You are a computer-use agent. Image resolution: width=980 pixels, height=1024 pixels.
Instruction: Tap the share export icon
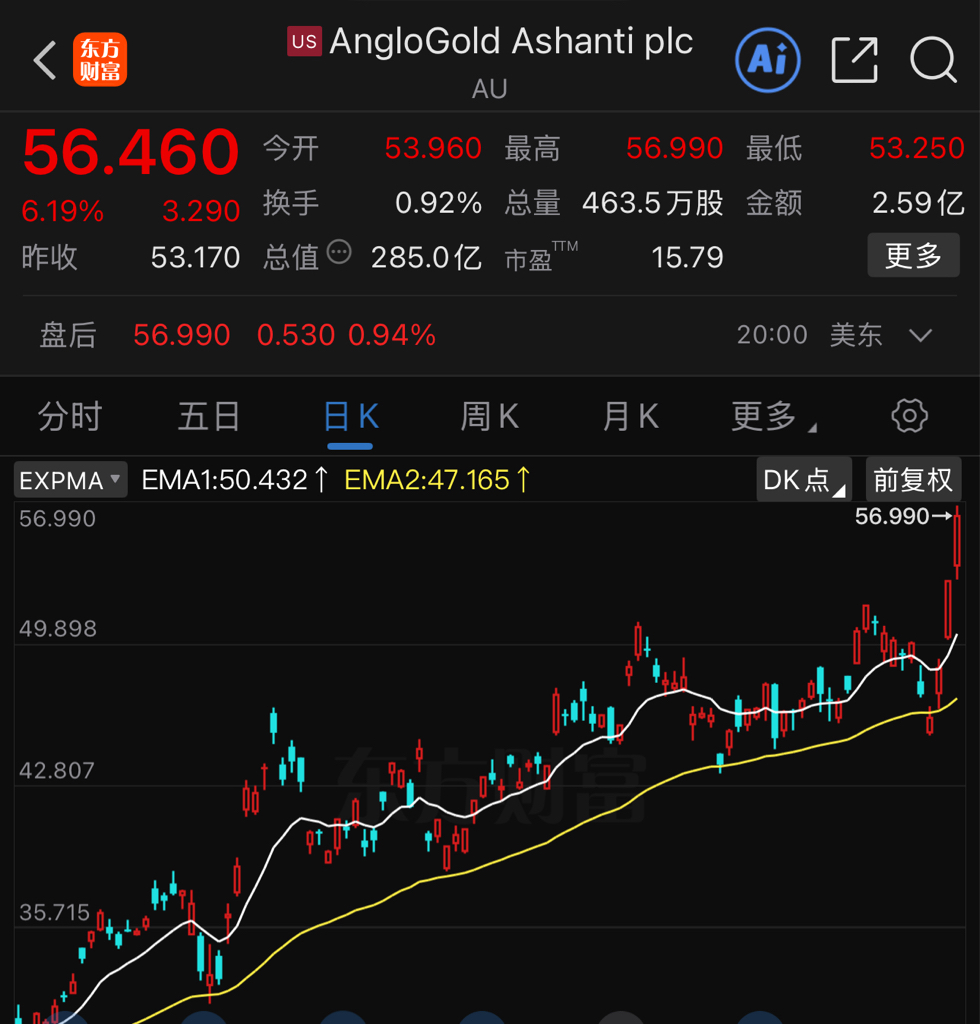[854, 60]
